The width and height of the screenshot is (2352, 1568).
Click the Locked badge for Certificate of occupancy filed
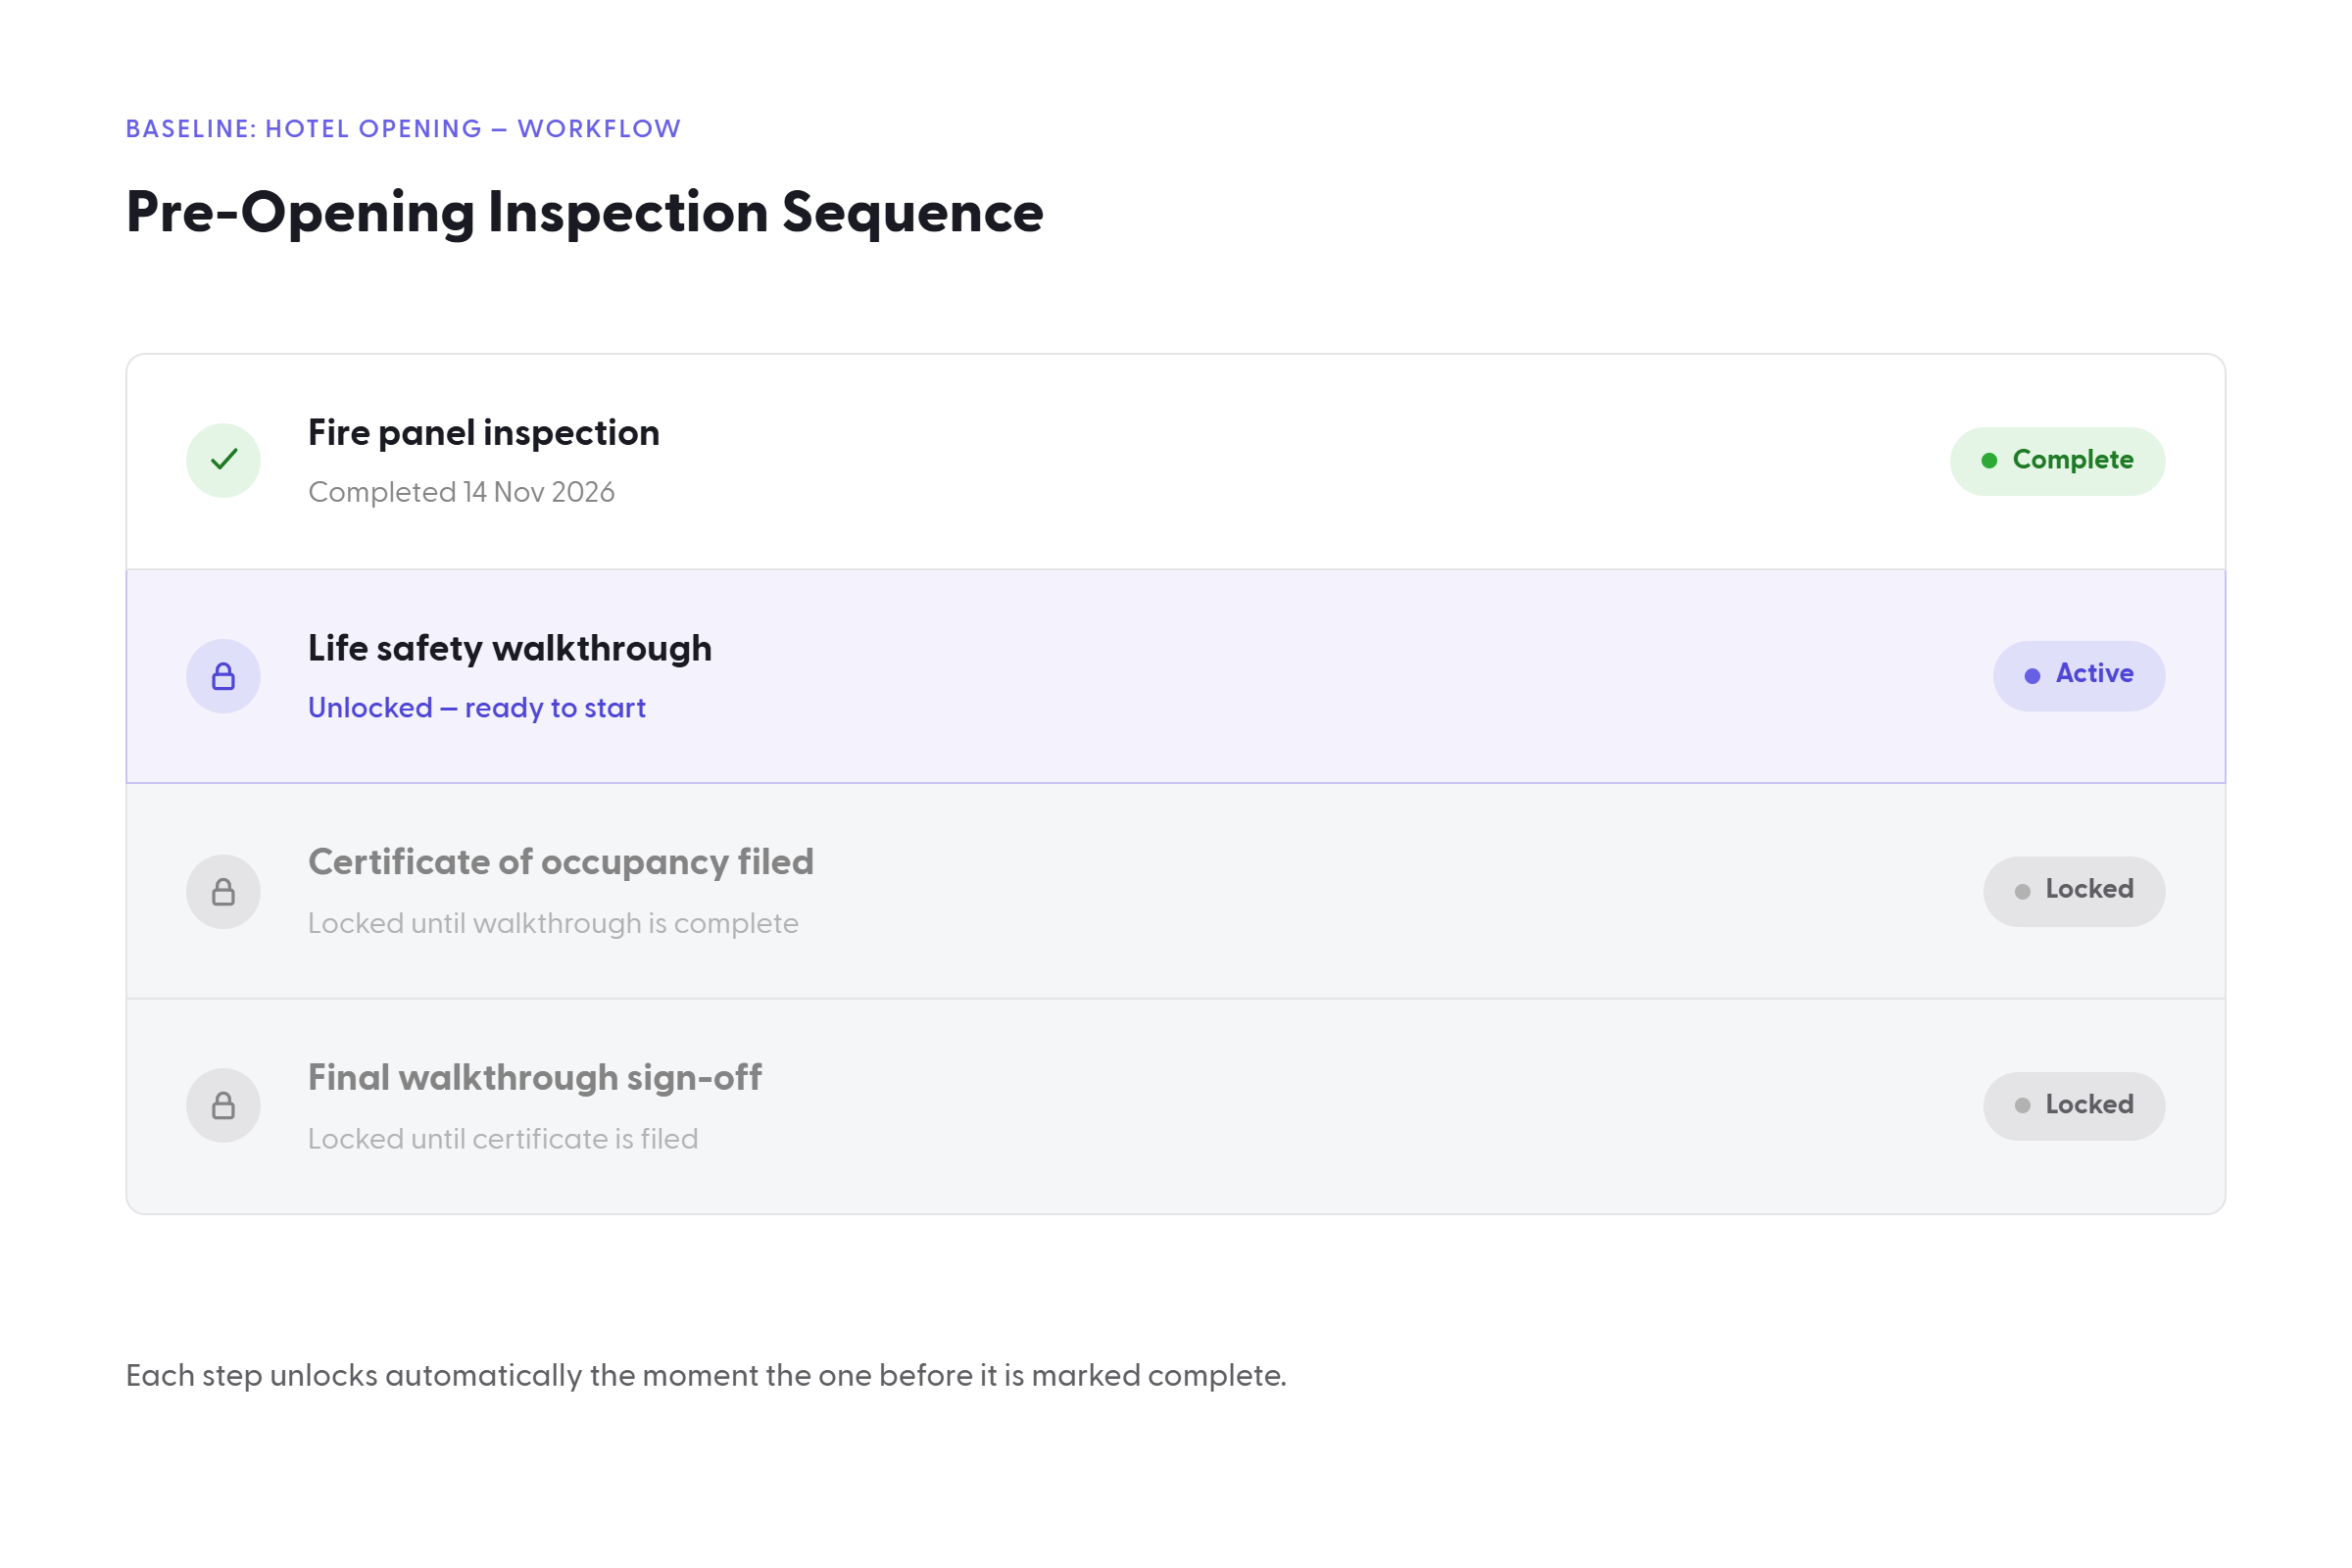[2074, 891]
